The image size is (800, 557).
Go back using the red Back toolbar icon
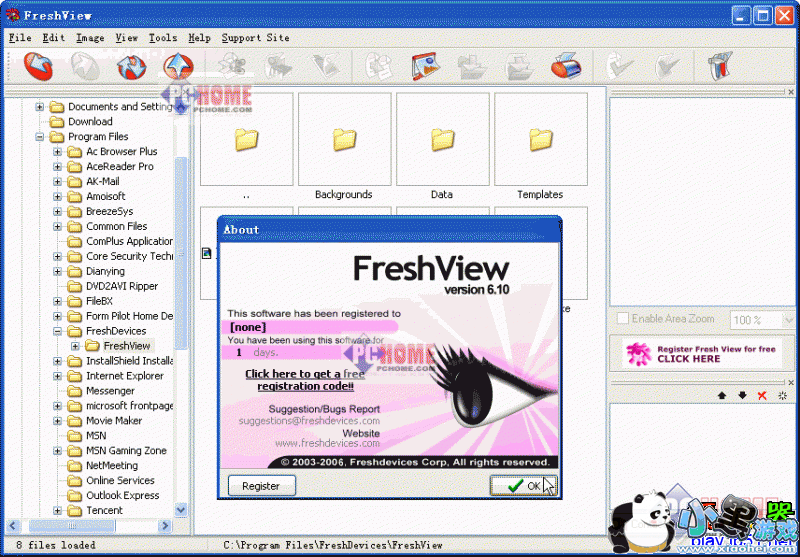tap(38, 66)
